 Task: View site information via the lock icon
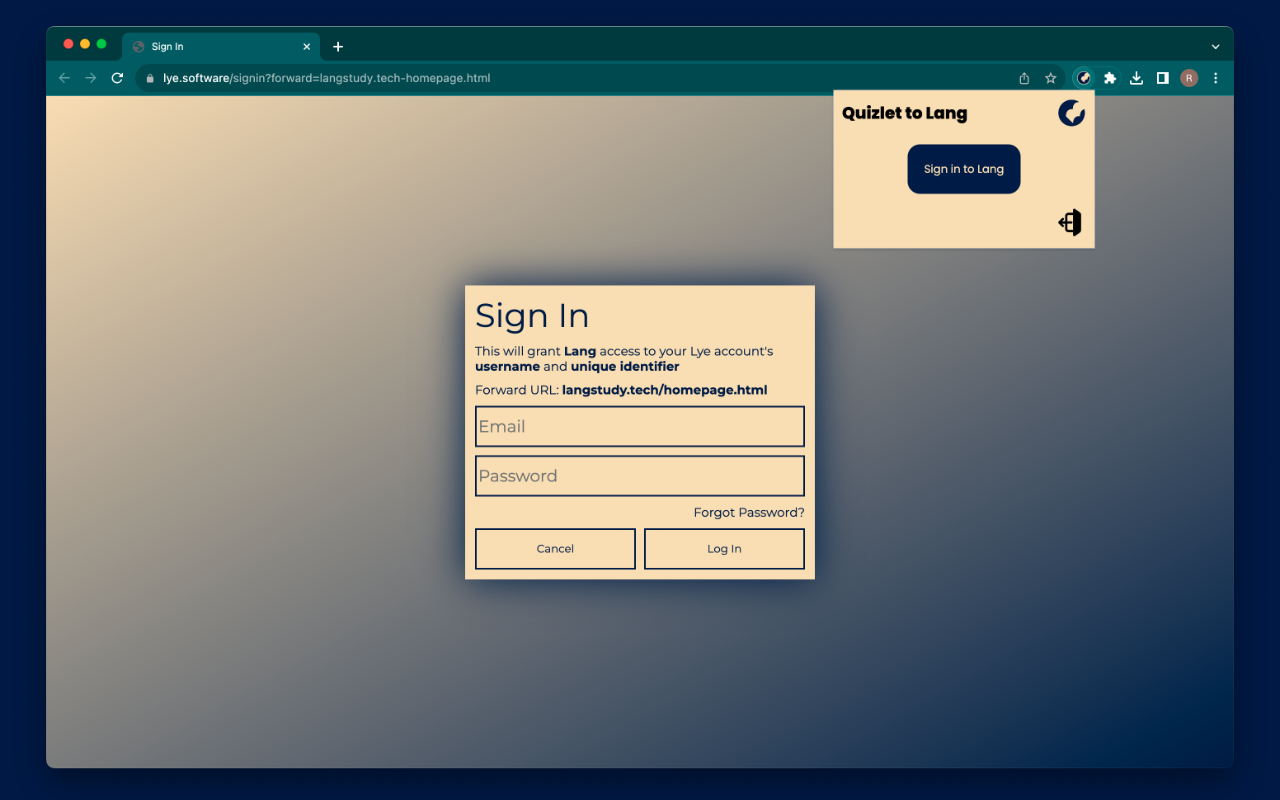click(x=150, y=78)
